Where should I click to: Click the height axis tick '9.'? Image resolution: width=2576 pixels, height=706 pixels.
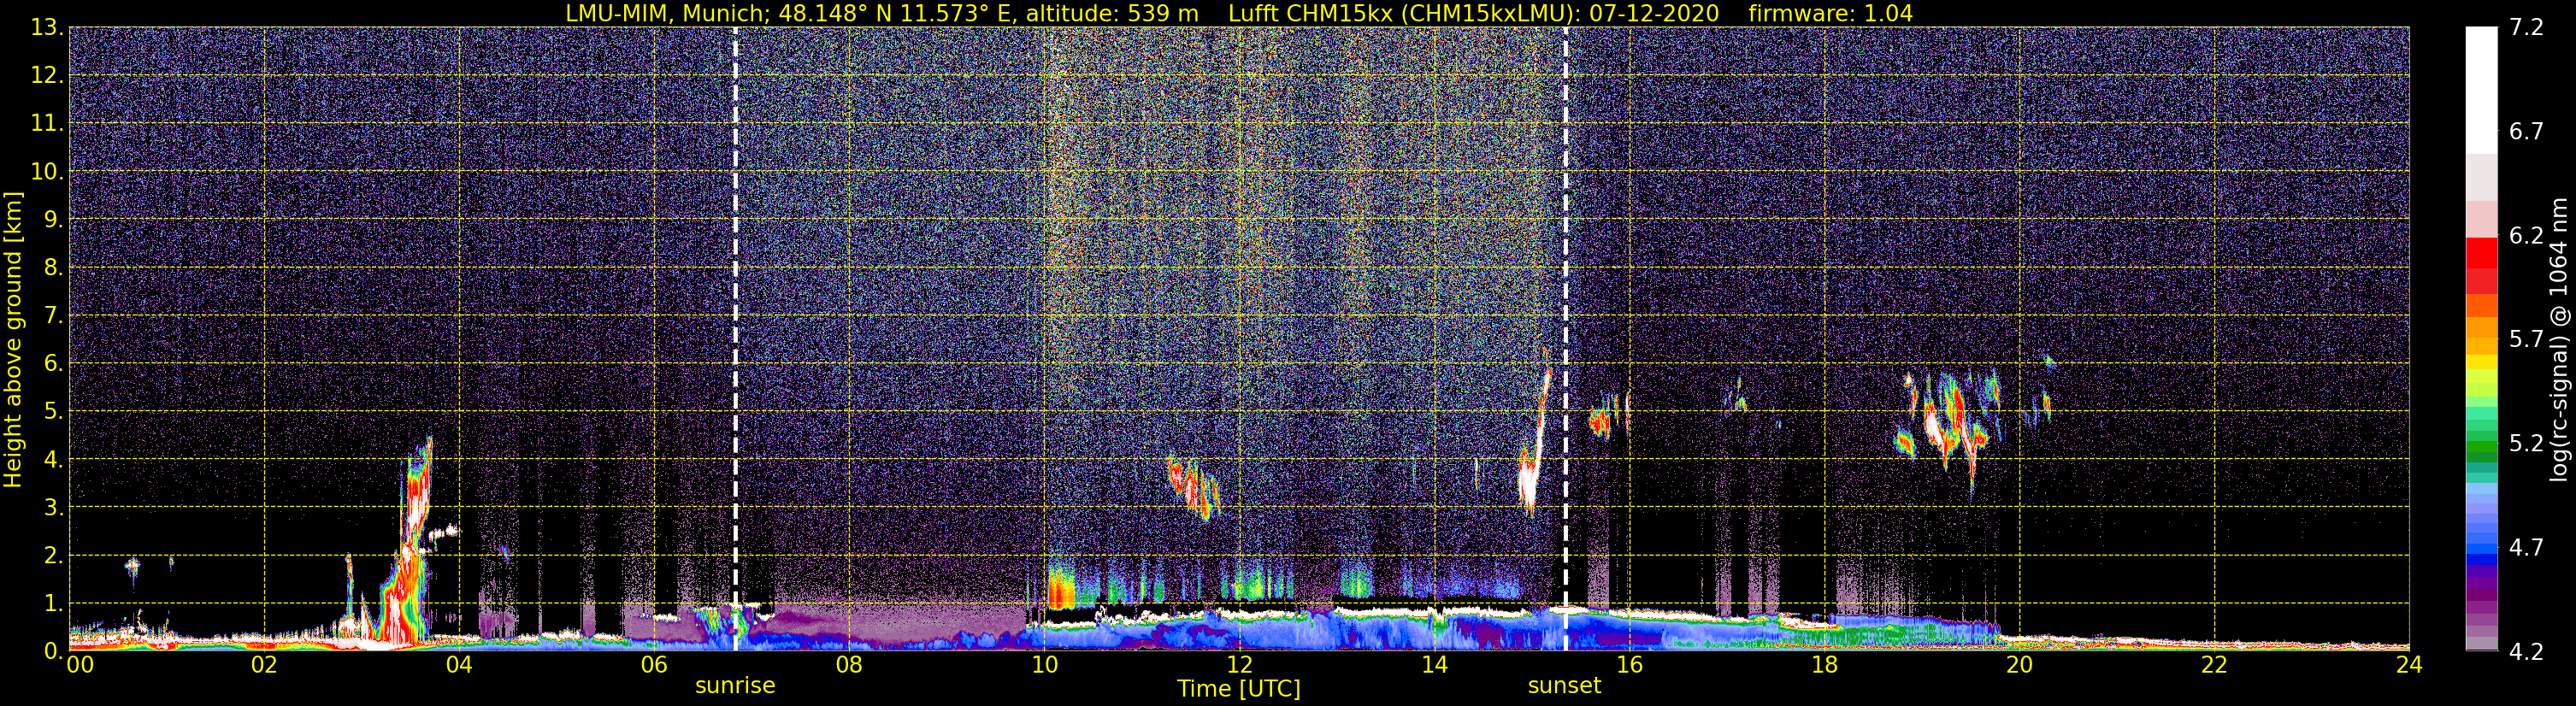pyautogui.click(x=53, y=219)
